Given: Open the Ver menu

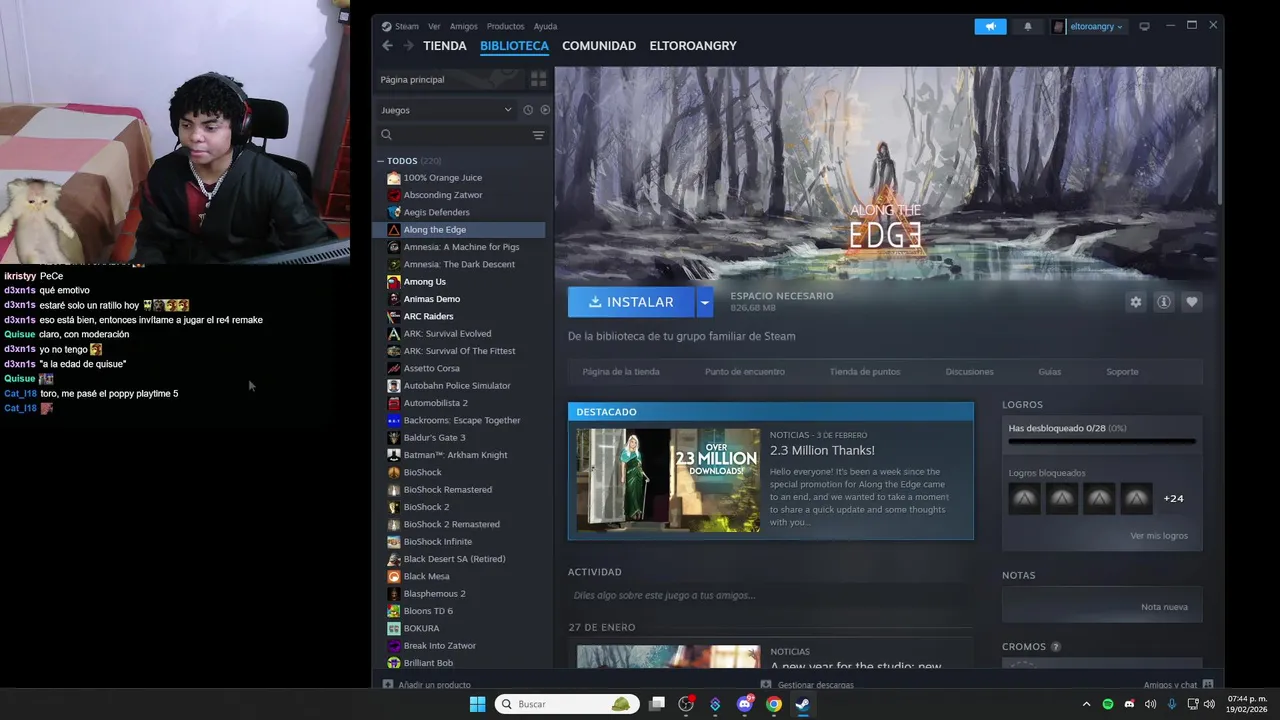Looking at the screenshot, I should pos(434,26).
